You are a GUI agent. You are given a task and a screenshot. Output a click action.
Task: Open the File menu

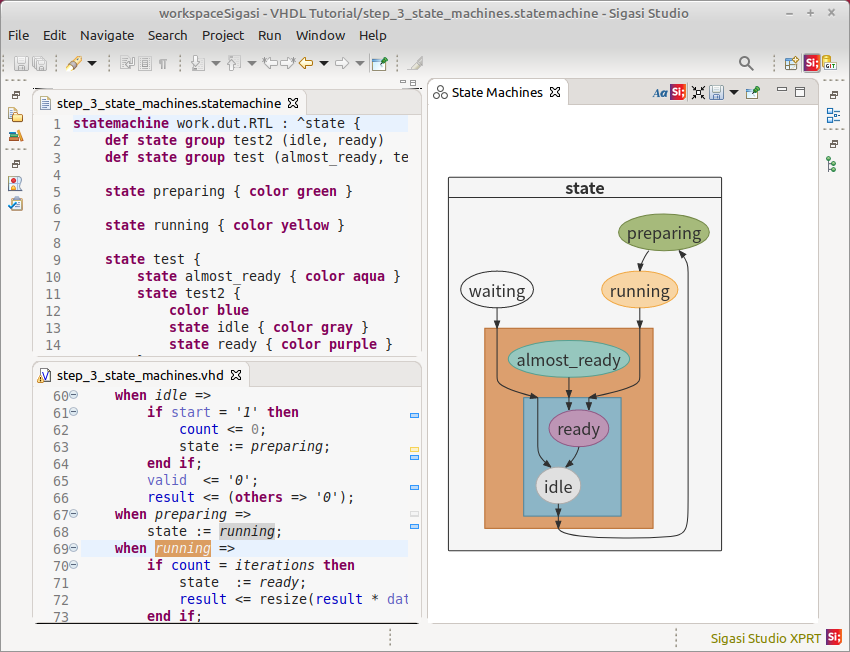coord(18,35)
